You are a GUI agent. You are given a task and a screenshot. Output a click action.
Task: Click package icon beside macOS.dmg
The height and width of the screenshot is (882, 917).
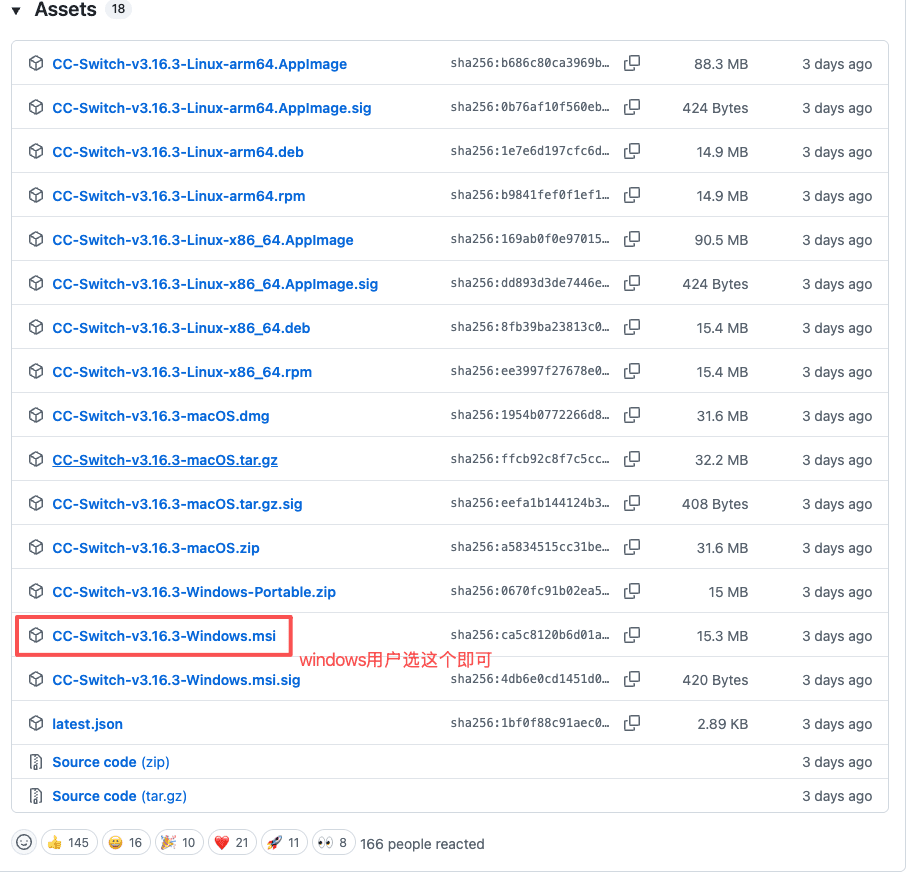[36, 415]
